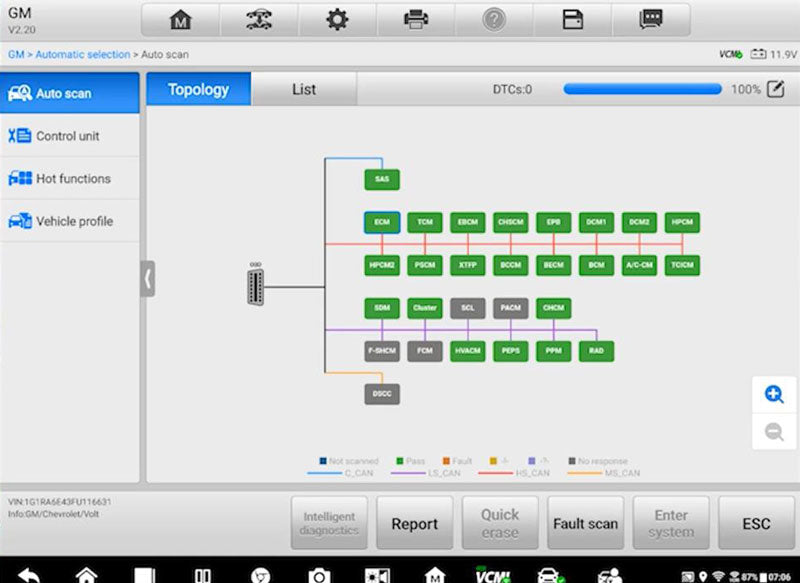Select the ECM node in the topology diagram
The width and height of the screenshot is (800, 583).
(381, 223)
